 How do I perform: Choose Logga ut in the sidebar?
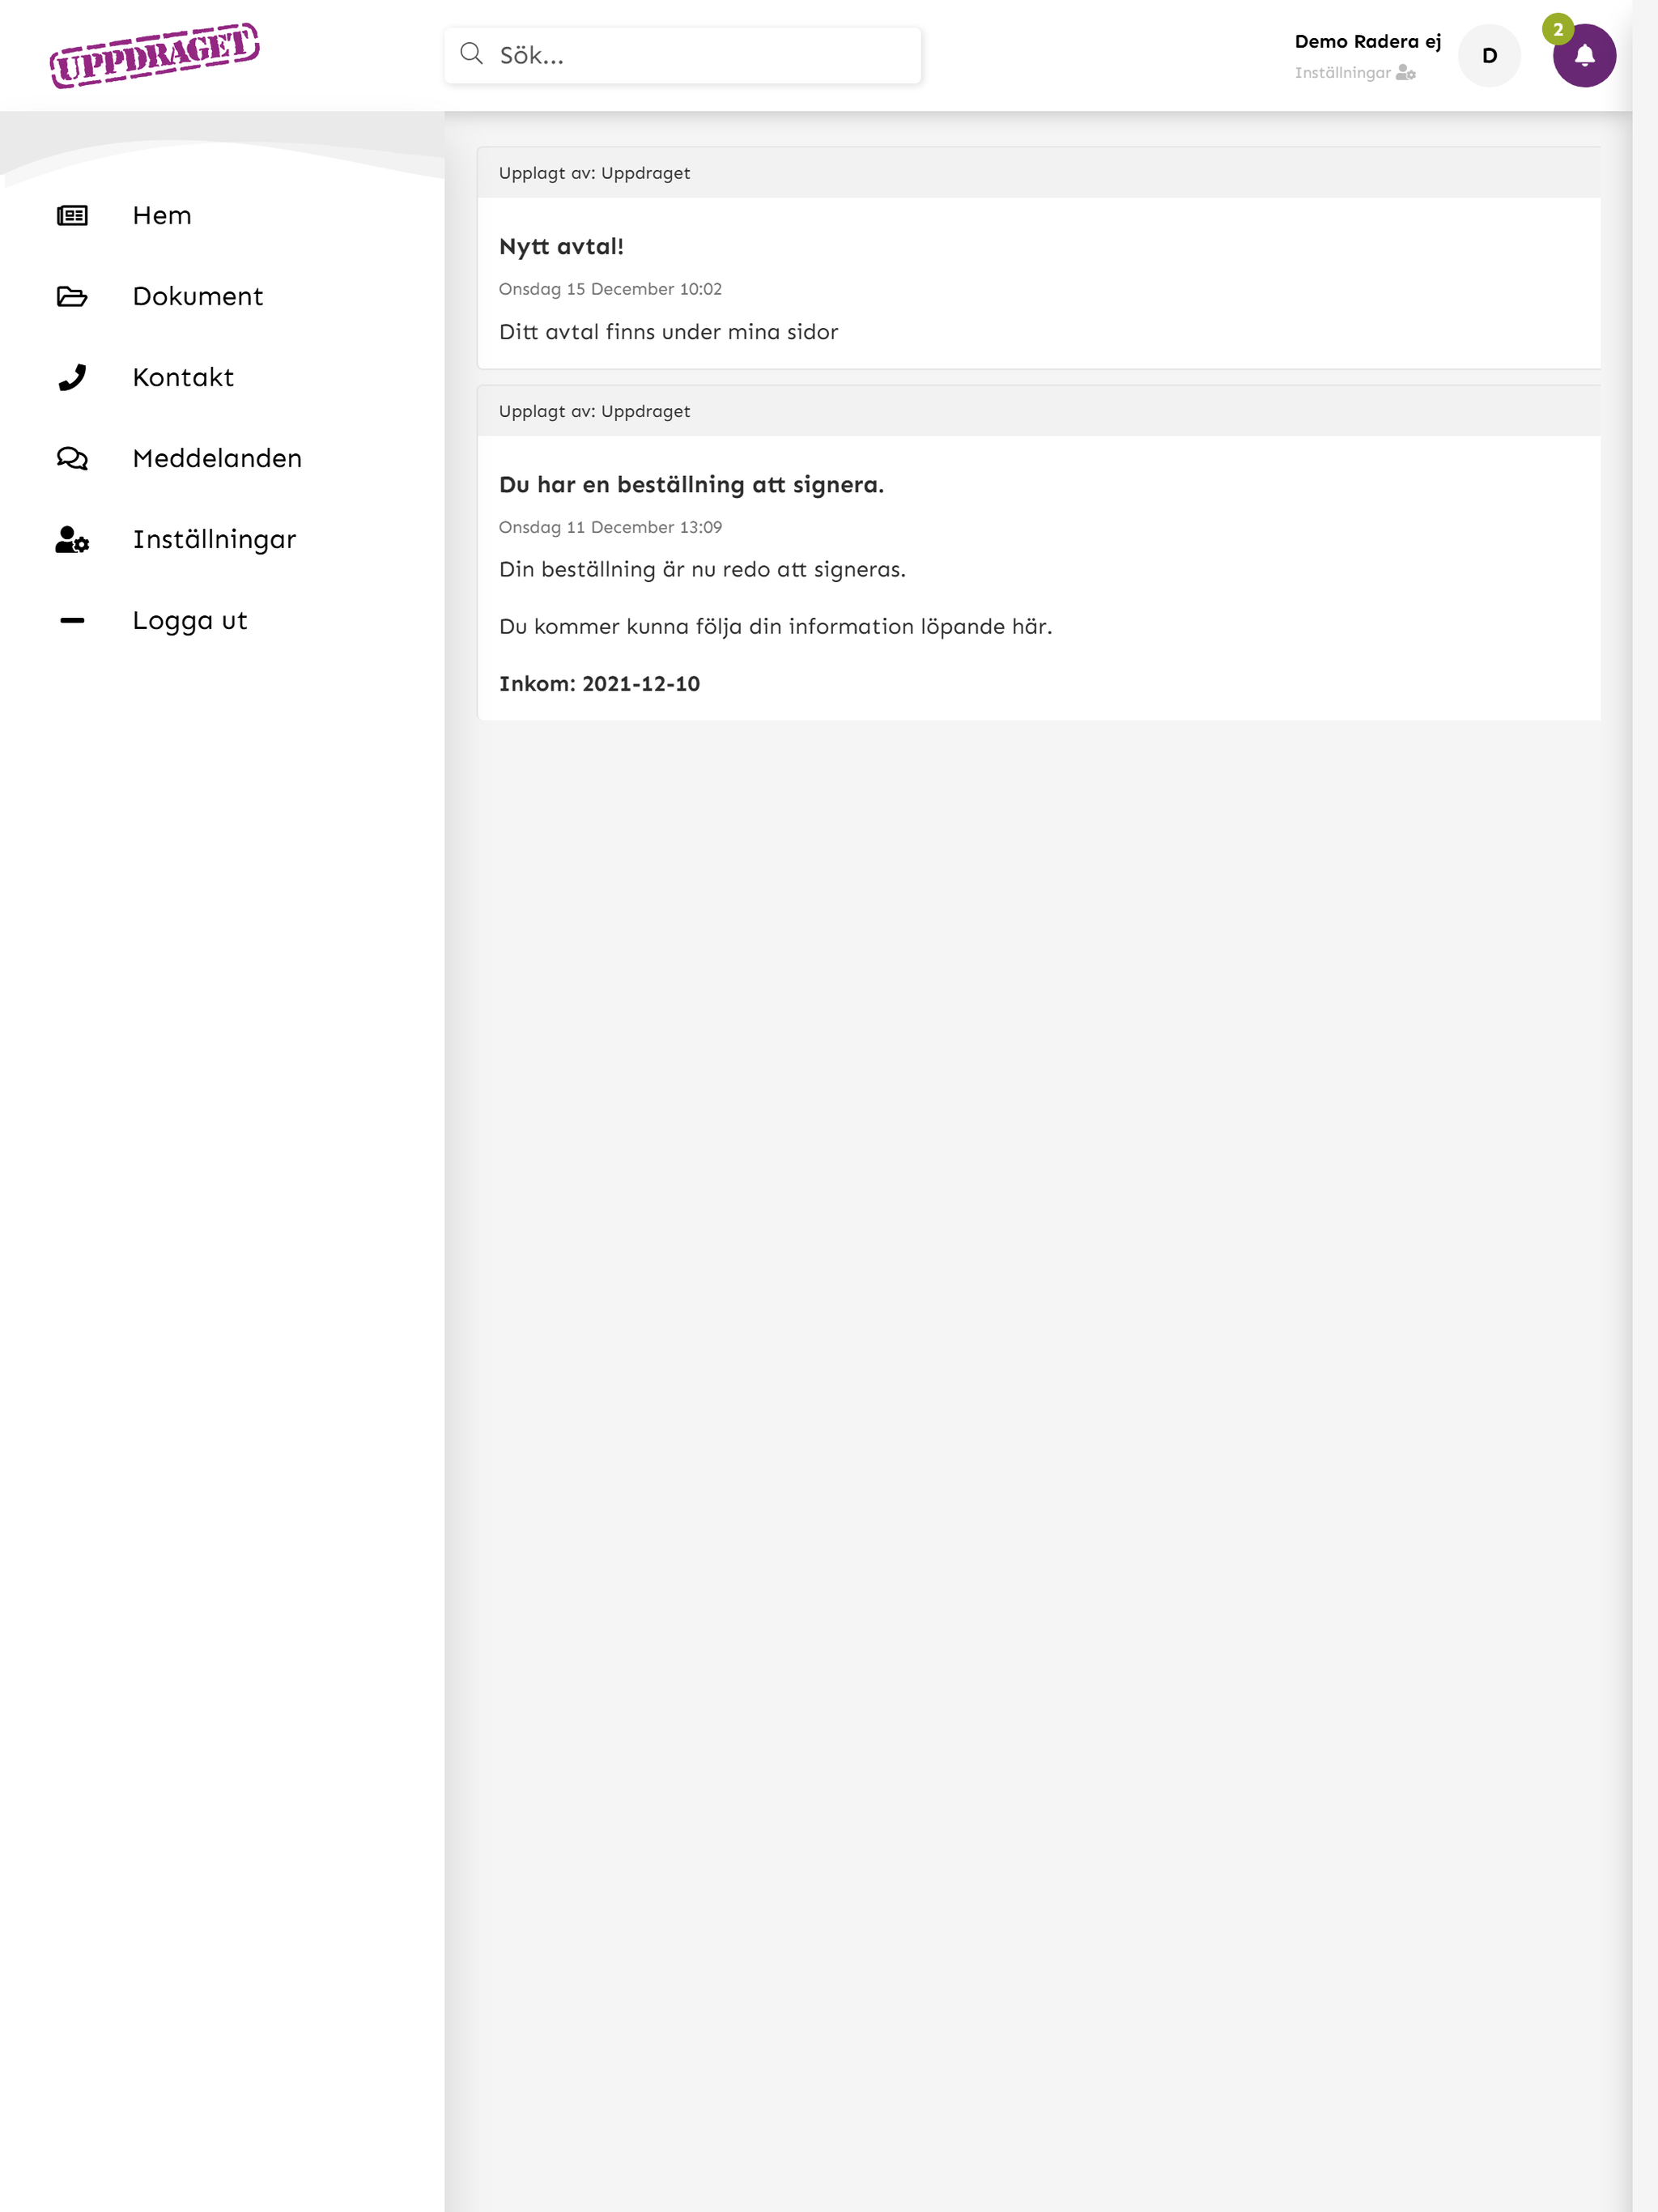pyautogui.click(x=190, y=620)
